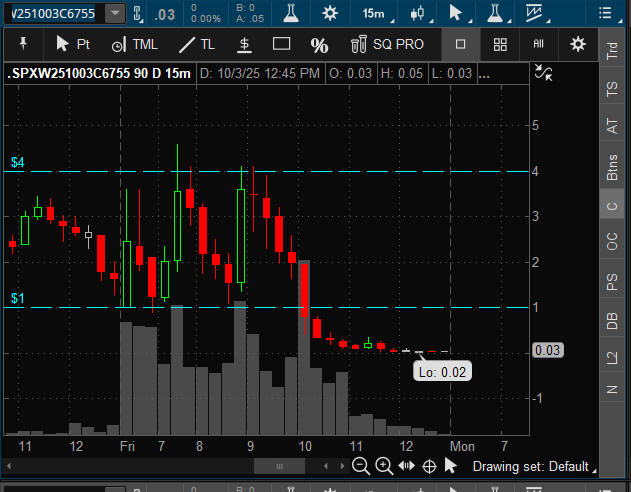Open the drawing toolbar gear settings

click(578, 44)
